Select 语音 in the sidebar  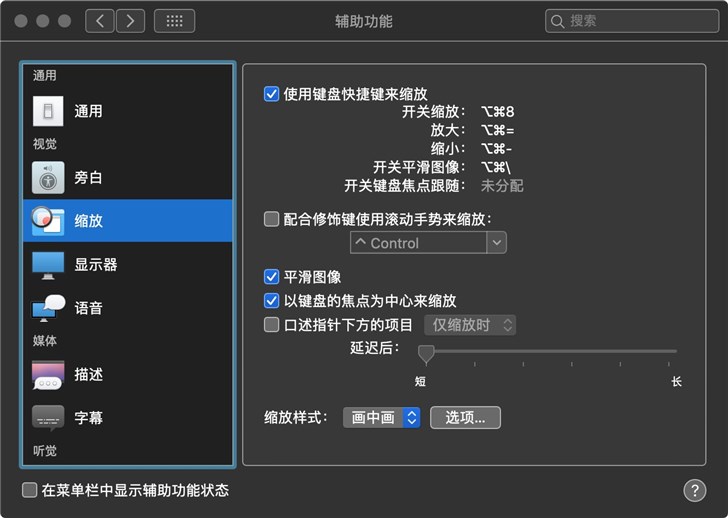pos(128,308)
